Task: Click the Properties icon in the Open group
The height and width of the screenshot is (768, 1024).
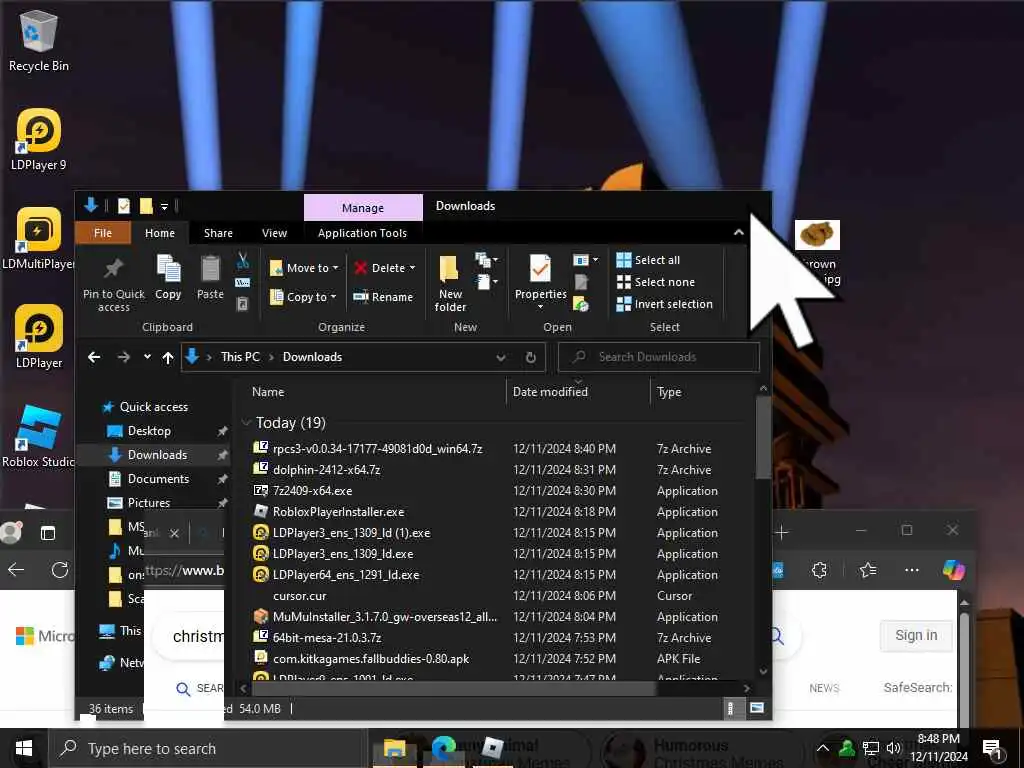Action: 540,268
